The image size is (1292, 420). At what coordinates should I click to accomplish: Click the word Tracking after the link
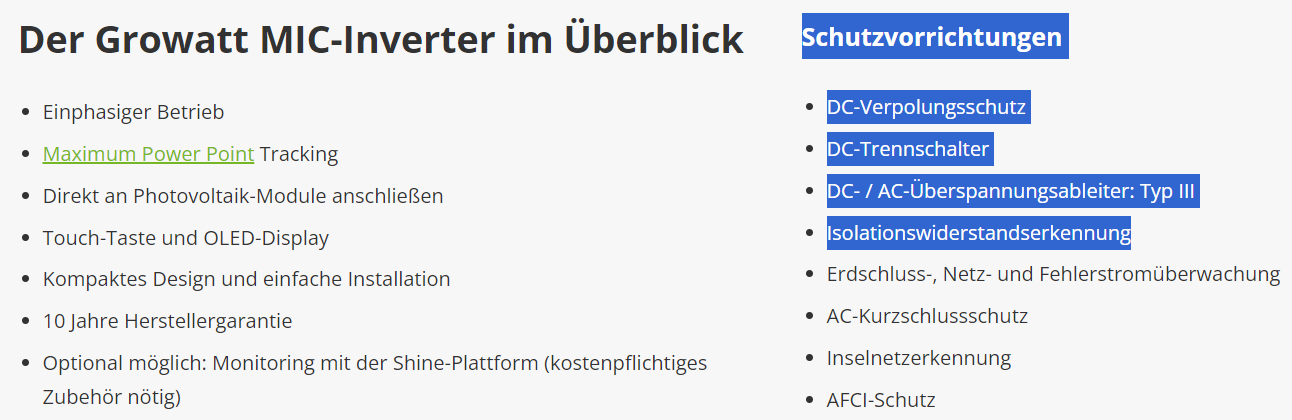tap(299, 154)
